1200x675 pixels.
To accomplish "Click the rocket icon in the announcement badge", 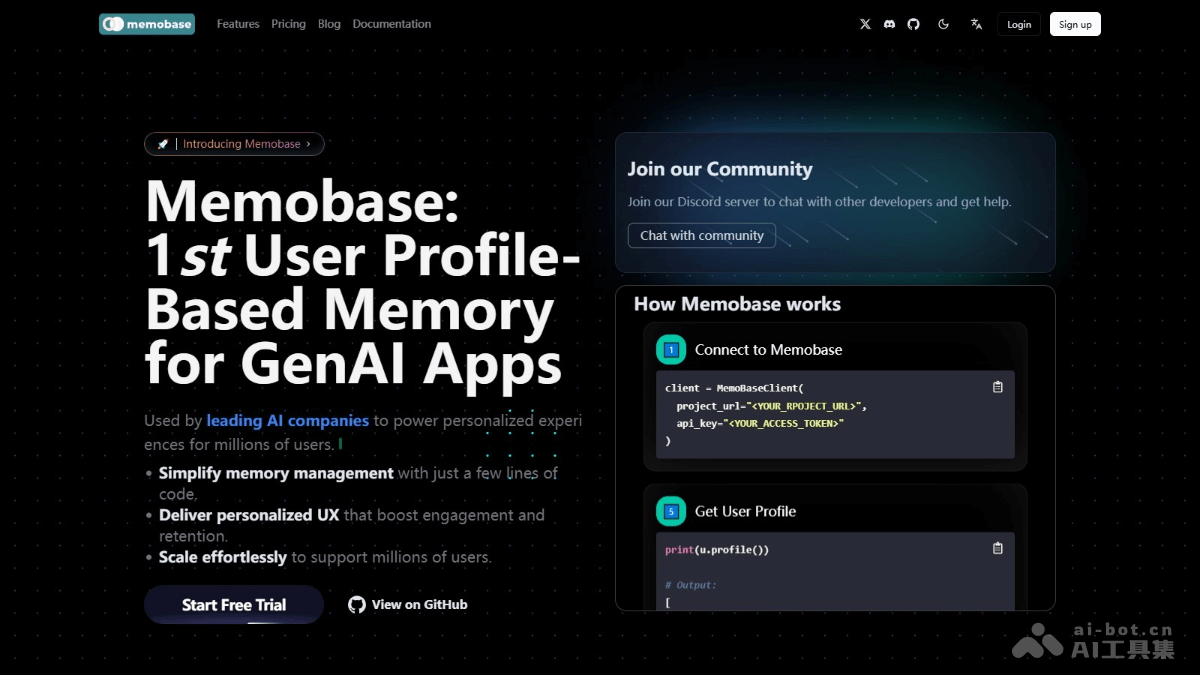I will pyautogui.click(x=163, y=143).
